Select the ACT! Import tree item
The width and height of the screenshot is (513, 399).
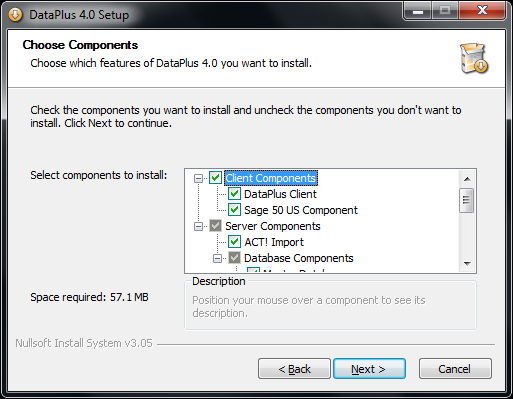pyautogui.click(x=274, y=242)
